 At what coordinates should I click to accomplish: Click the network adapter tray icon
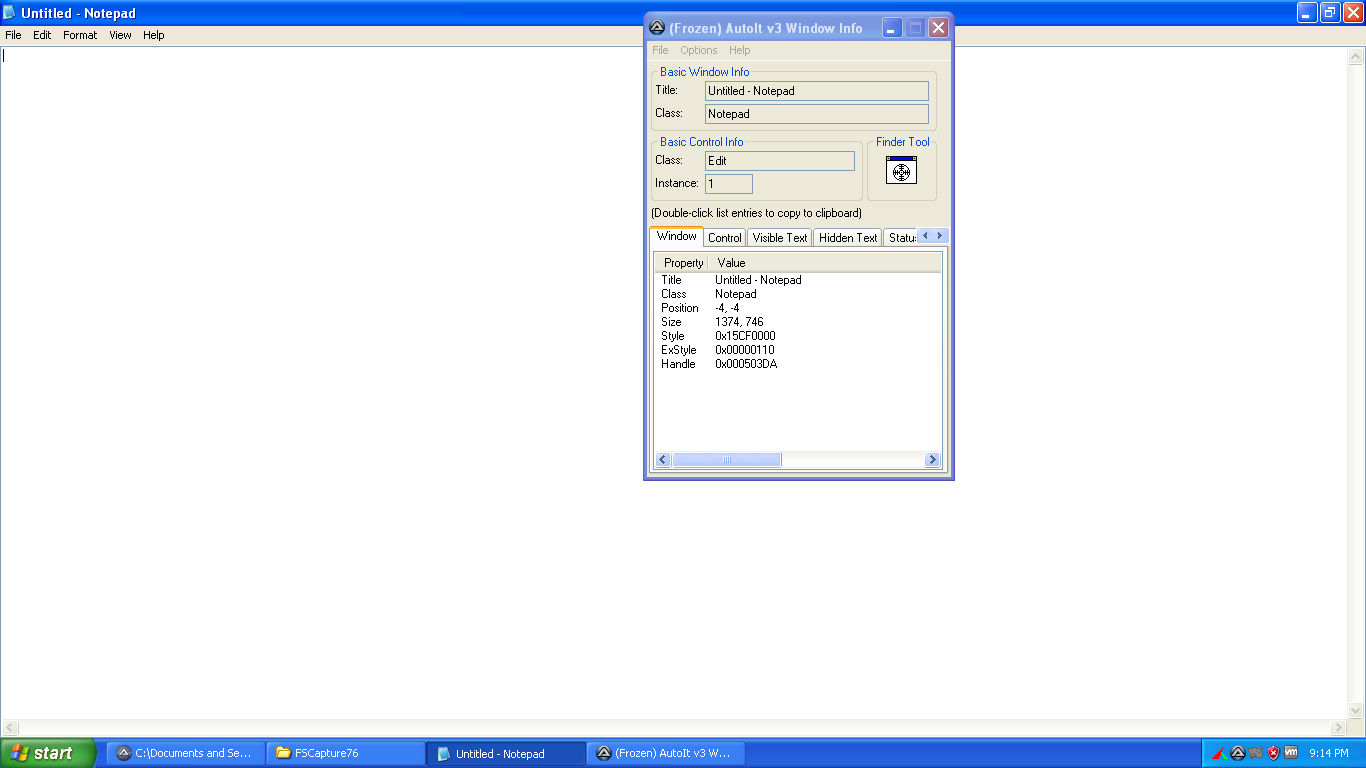coord(1255,752)
